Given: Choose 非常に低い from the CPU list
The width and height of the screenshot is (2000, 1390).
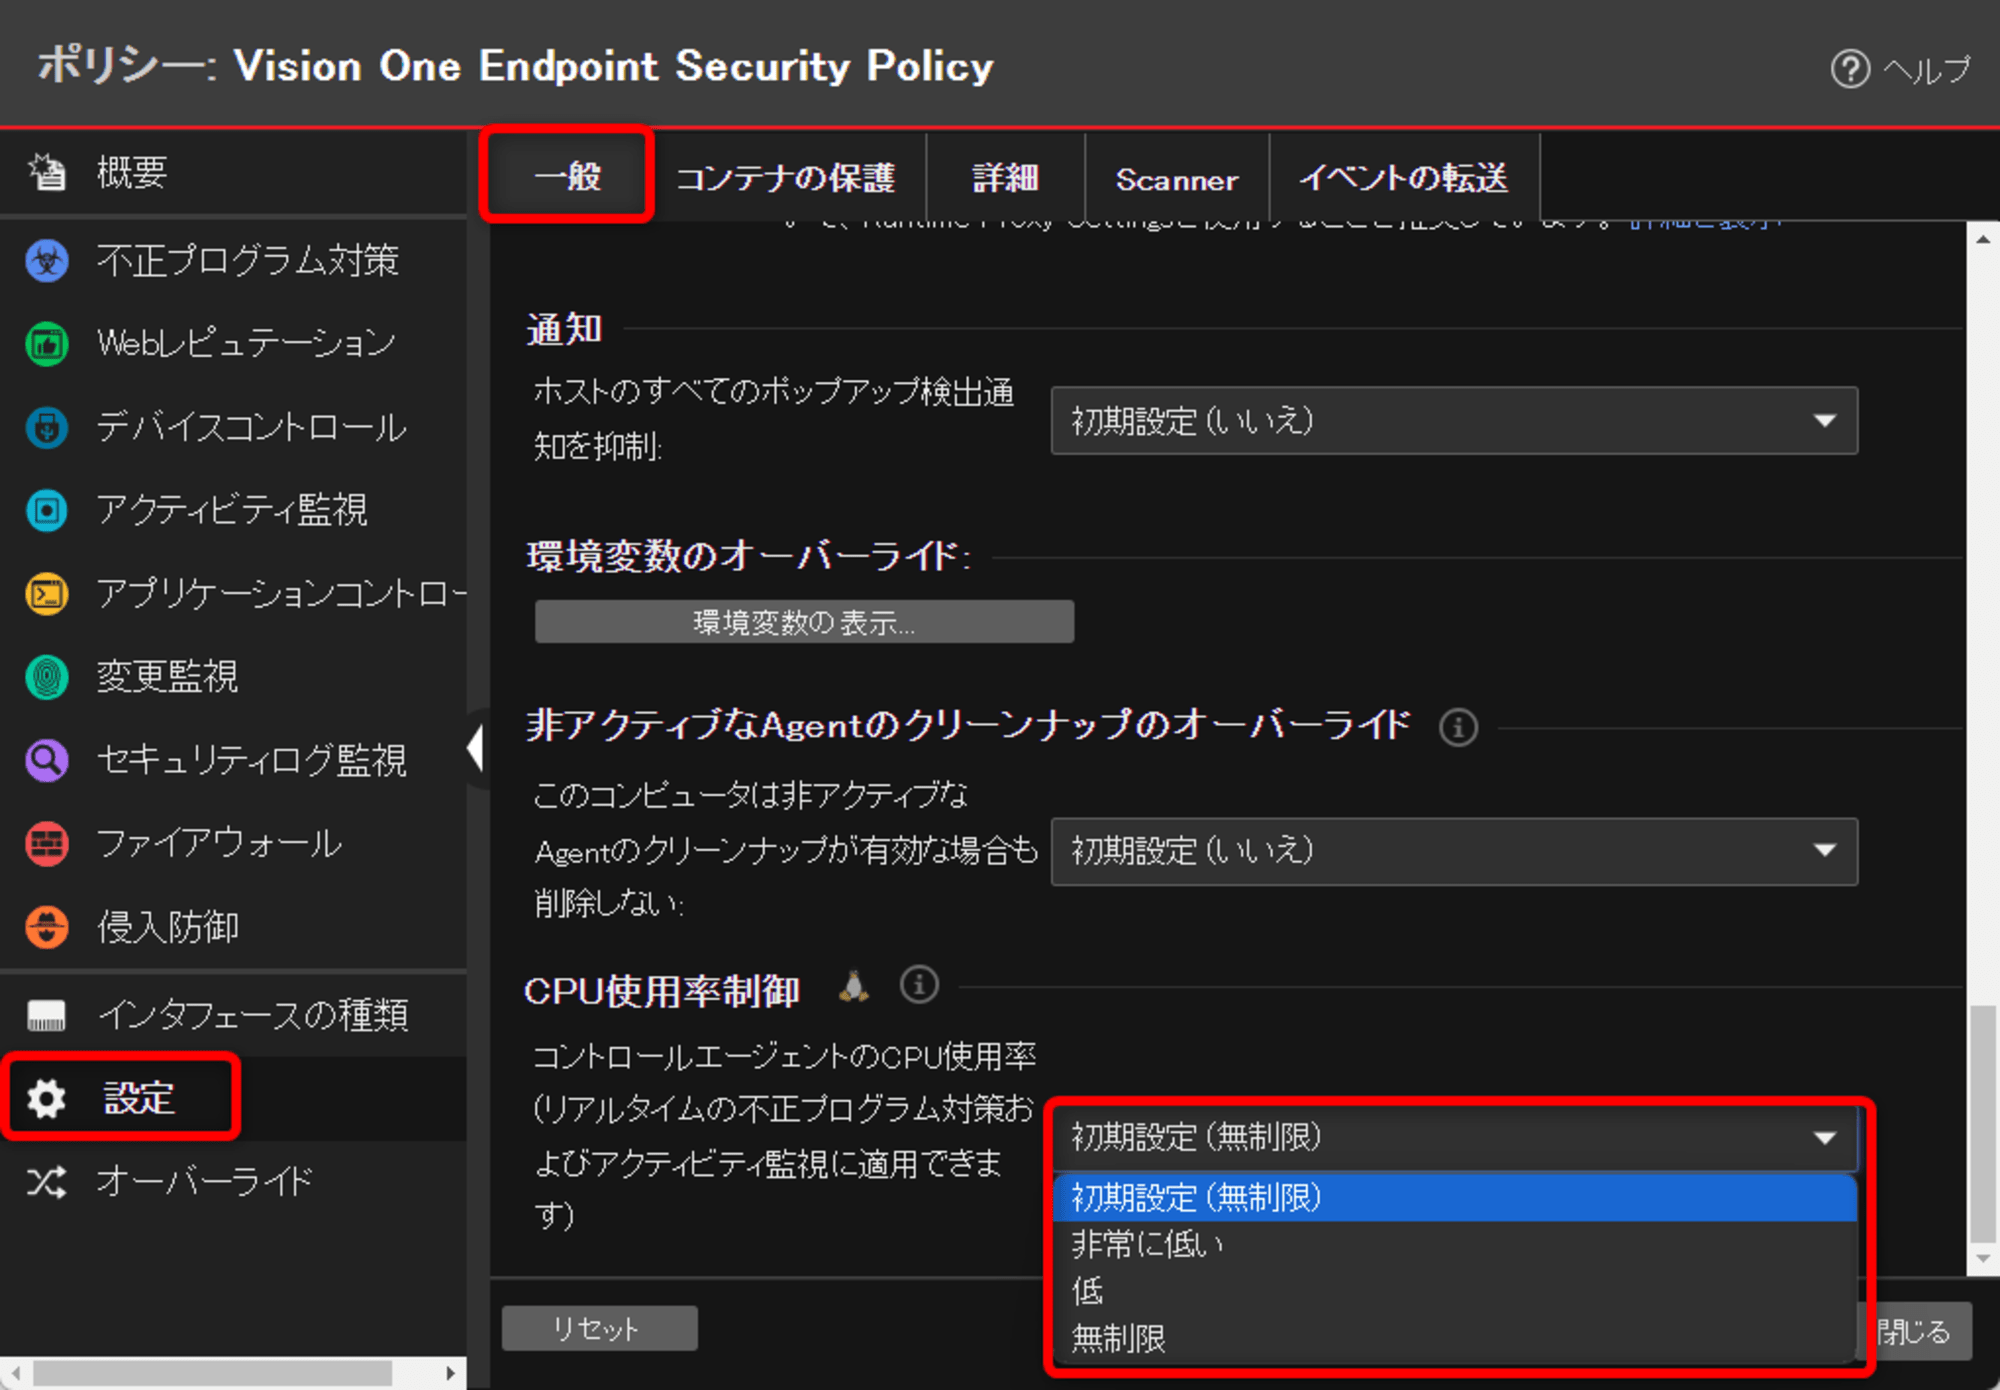Looking at the screenshot, I should [x=1455, y=1244].
